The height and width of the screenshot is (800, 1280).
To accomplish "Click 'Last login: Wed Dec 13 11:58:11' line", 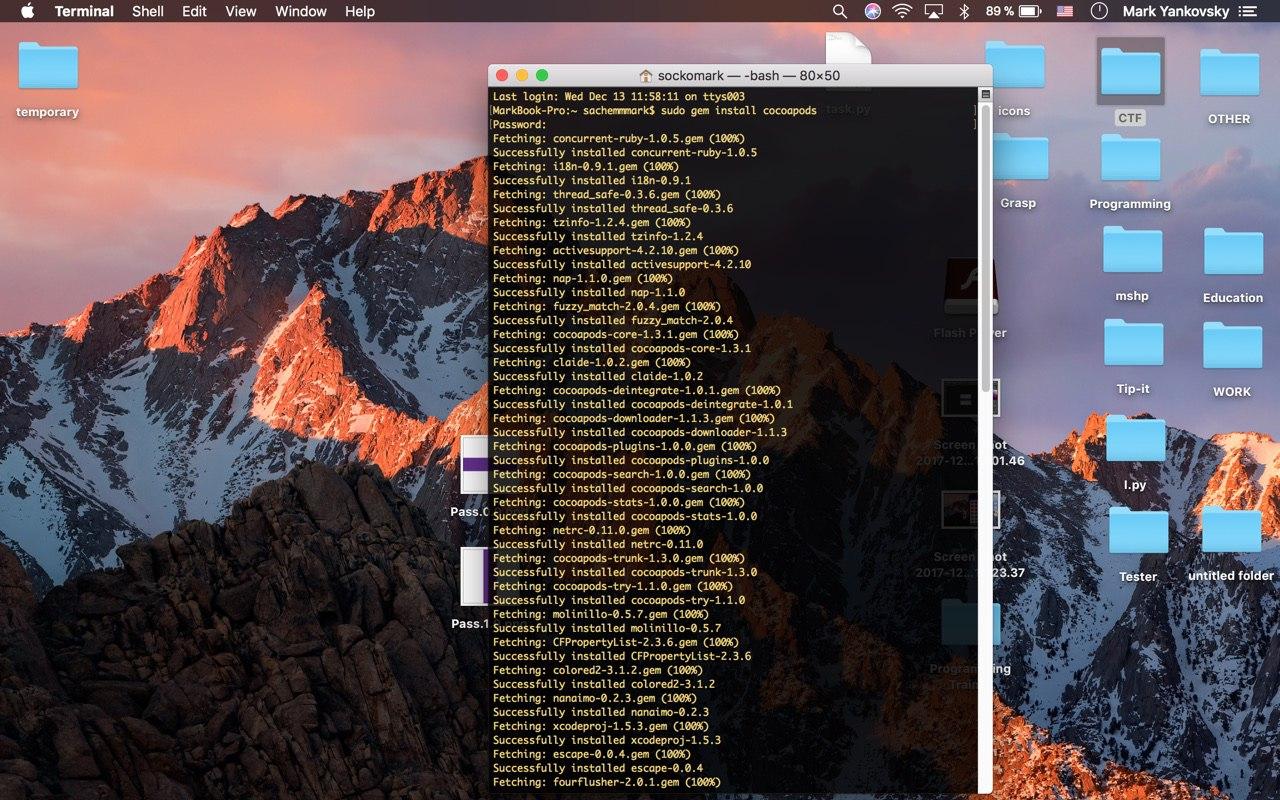I will (x=619, y=96).
